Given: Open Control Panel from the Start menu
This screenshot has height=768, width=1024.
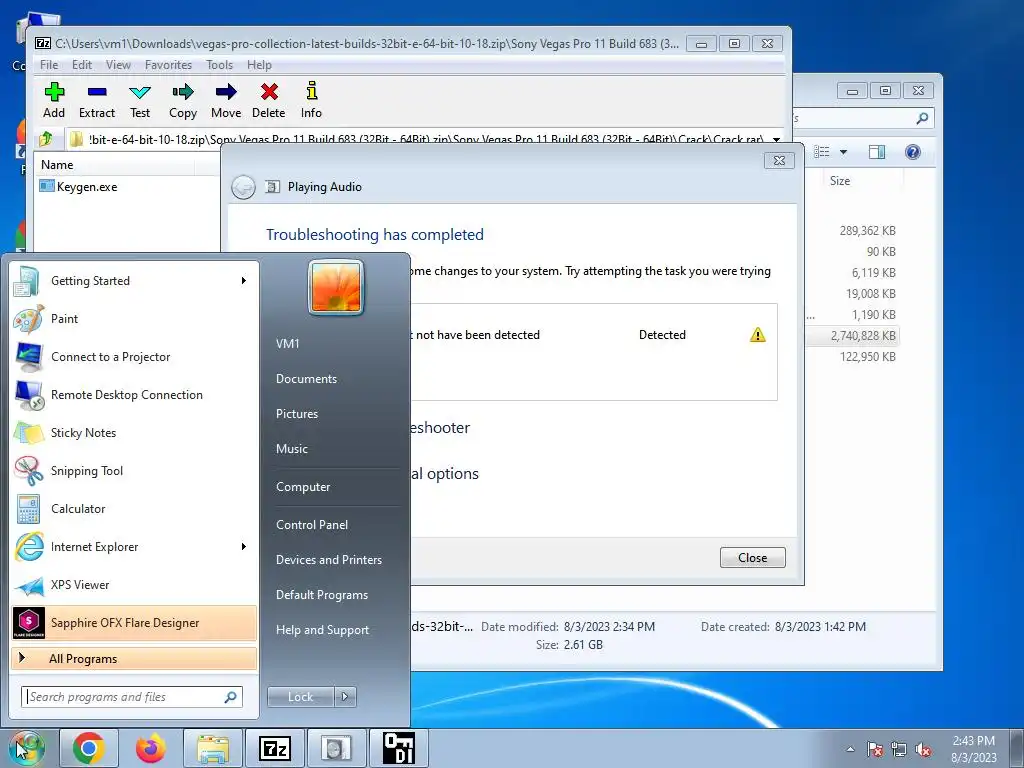Looking at the screenshot, I should 312,525.
